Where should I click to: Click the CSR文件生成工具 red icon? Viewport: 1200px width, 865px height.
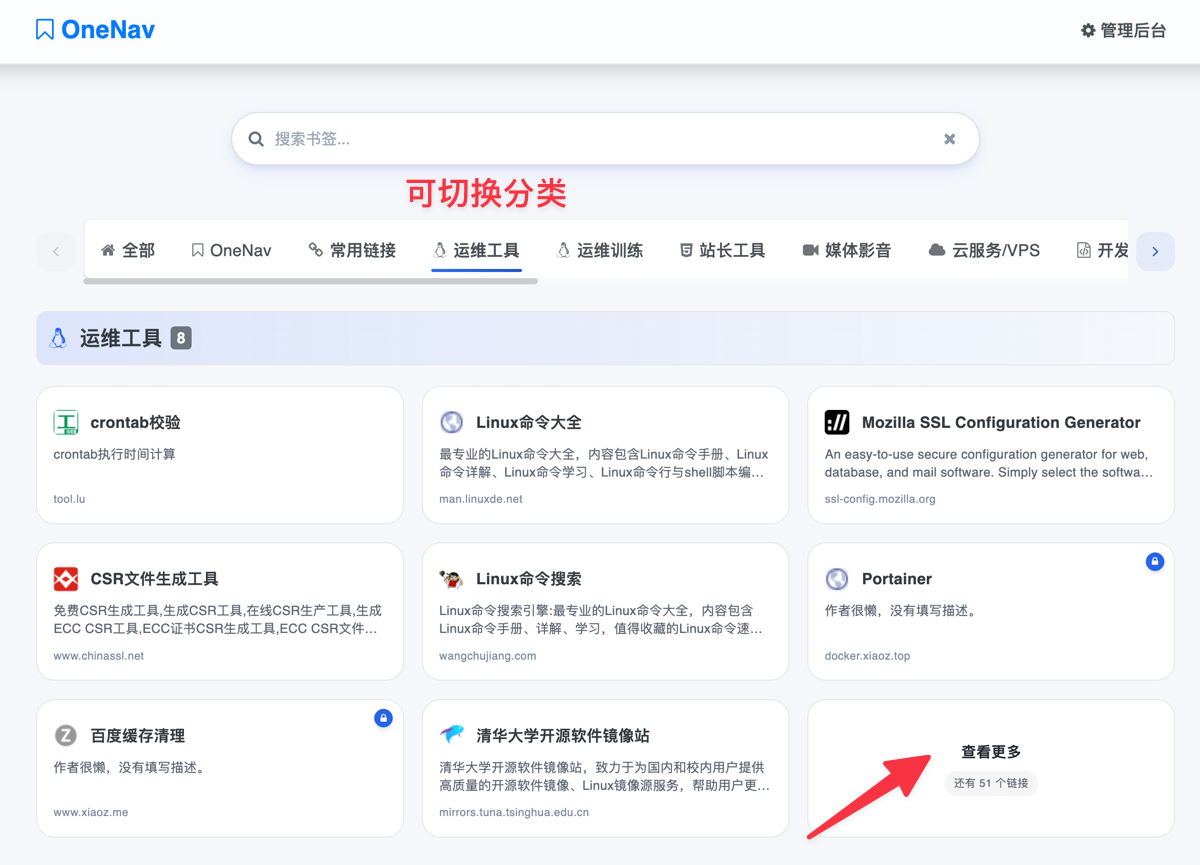tap(66, 579)
